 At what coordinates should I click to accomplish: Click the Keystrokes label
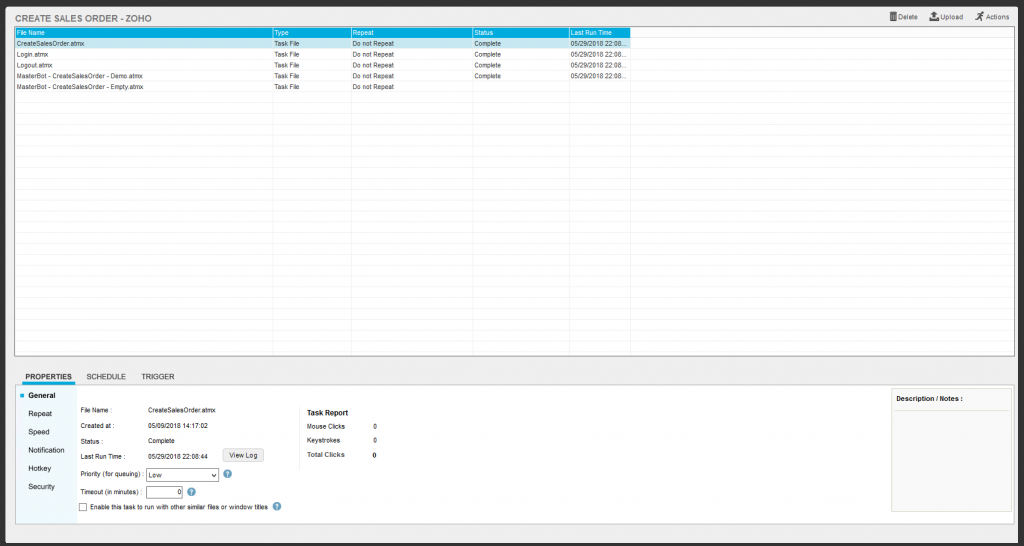click(323, 440)
